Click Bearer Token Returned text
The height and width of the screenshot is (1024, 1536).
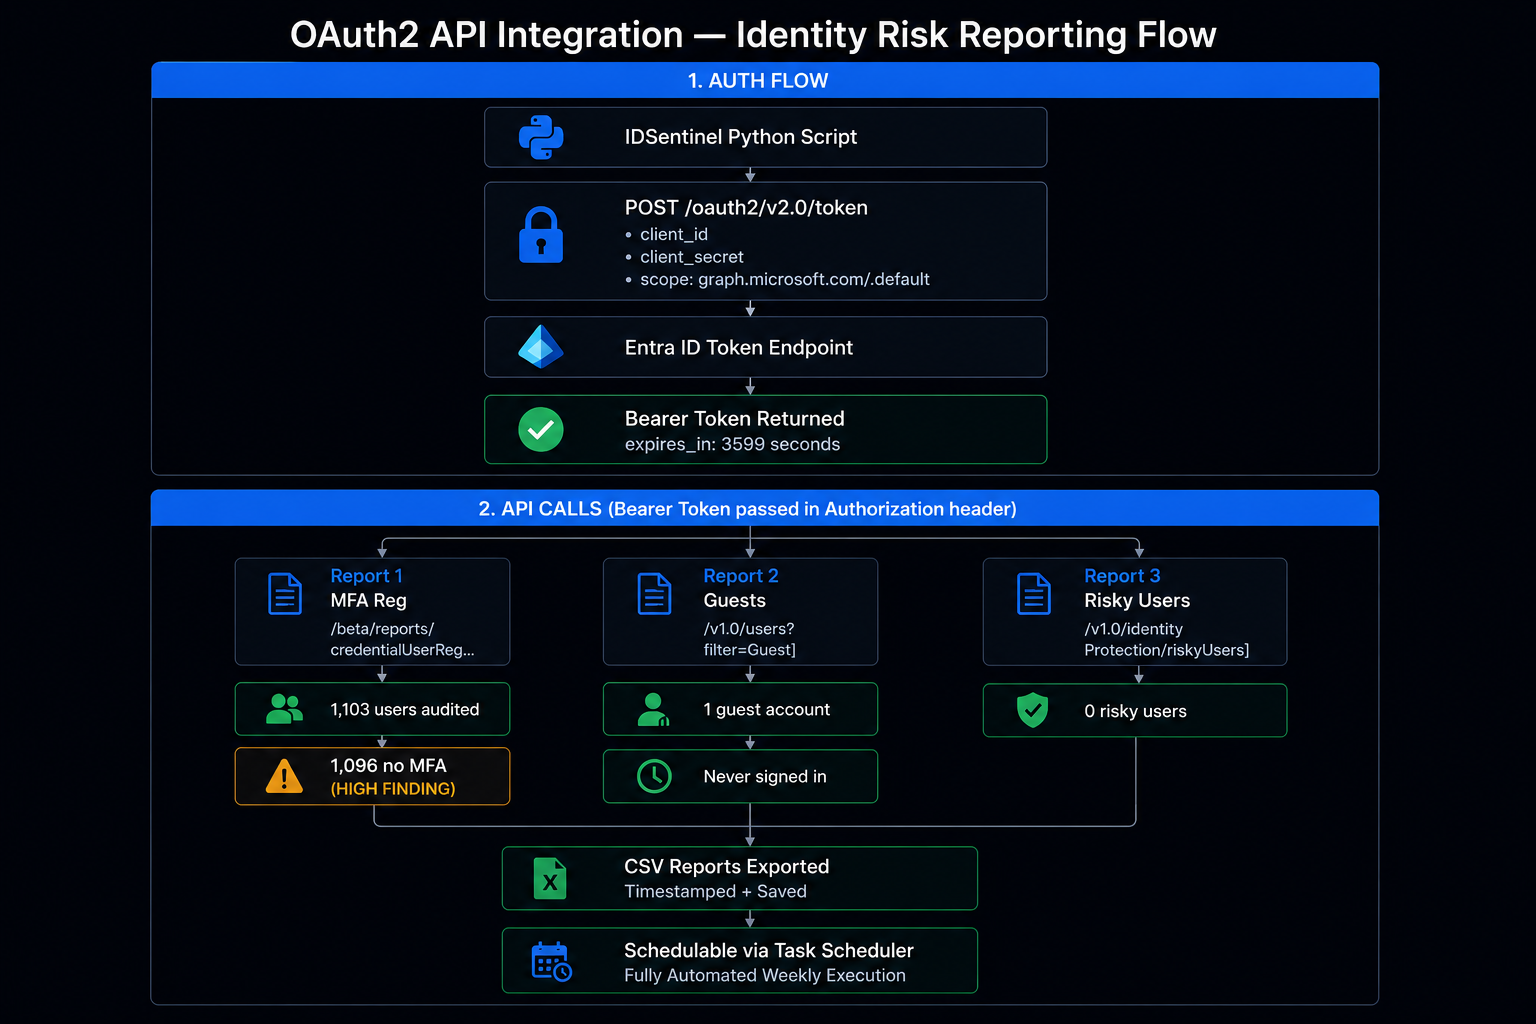pos(735,419)
